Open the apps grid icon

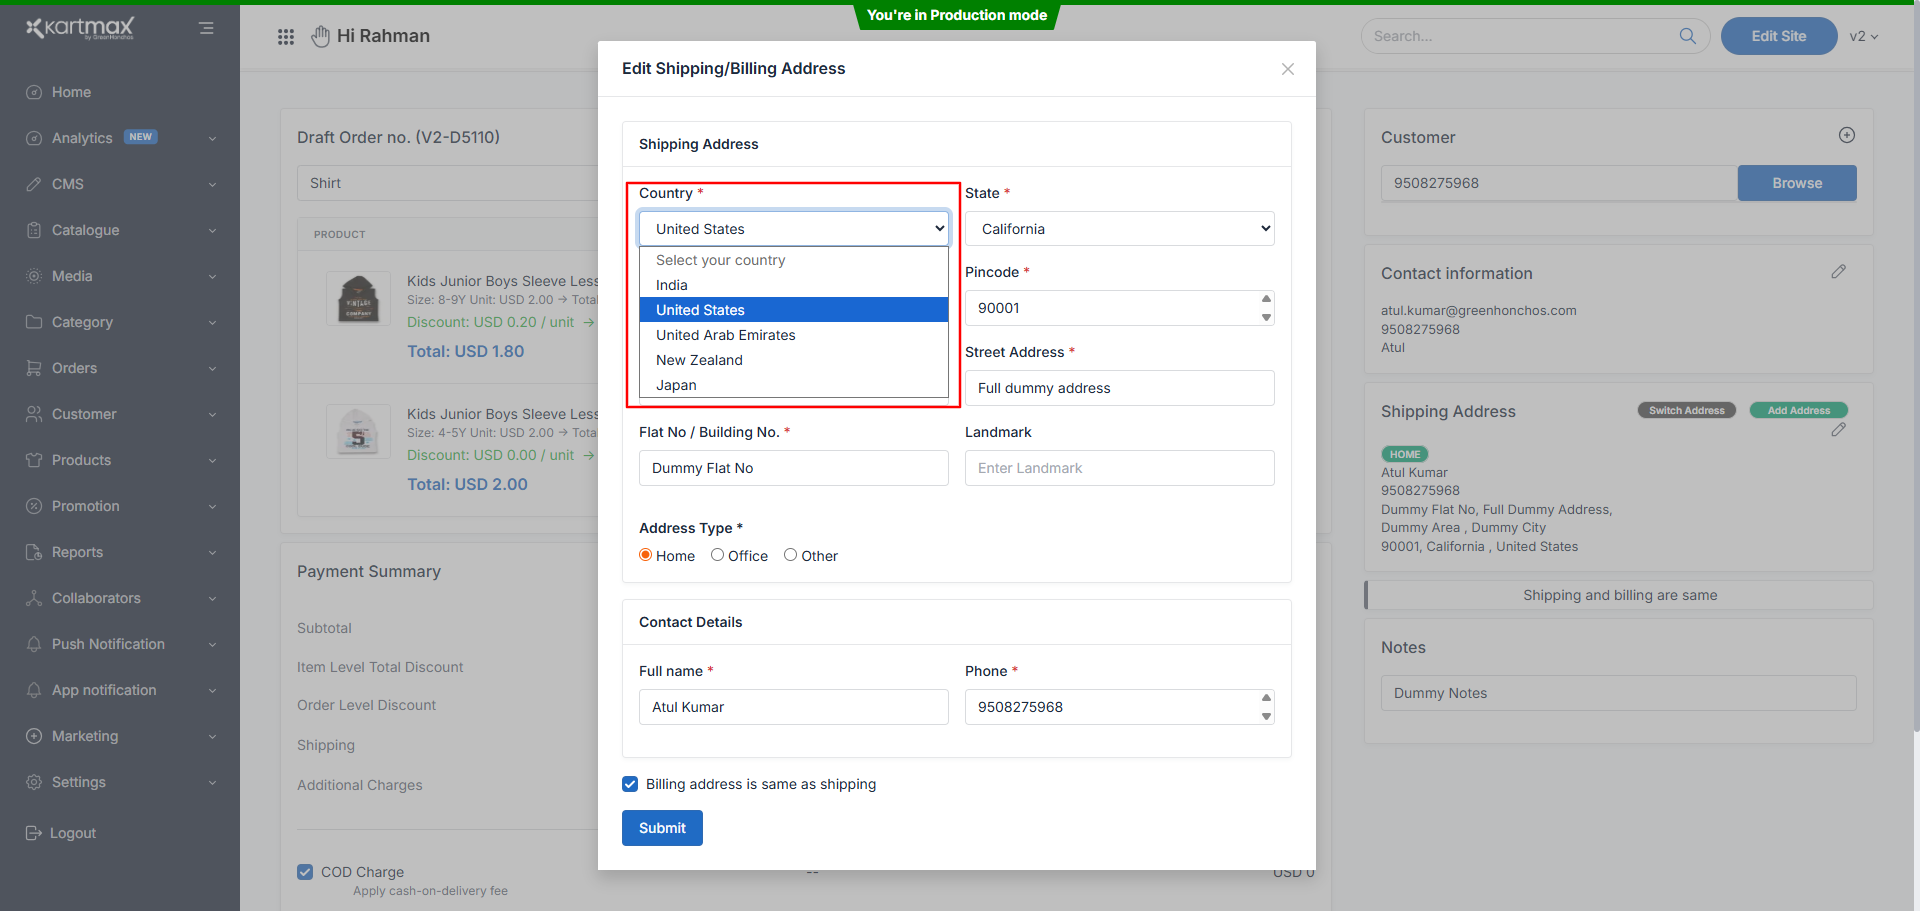coord(286,37)
